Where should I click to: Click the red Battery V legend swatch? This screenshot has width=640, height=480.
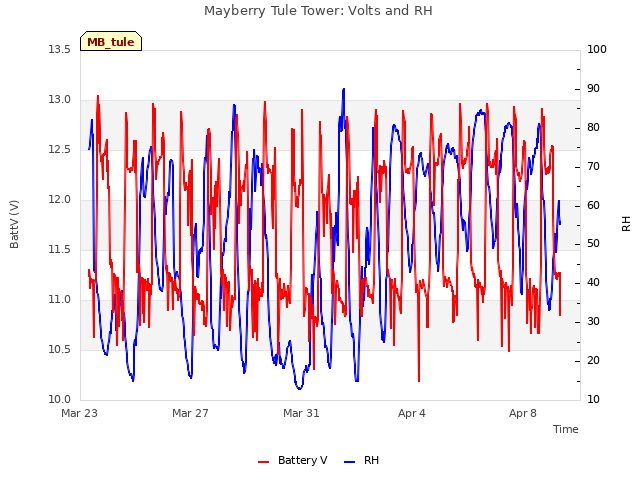point(264,462)
